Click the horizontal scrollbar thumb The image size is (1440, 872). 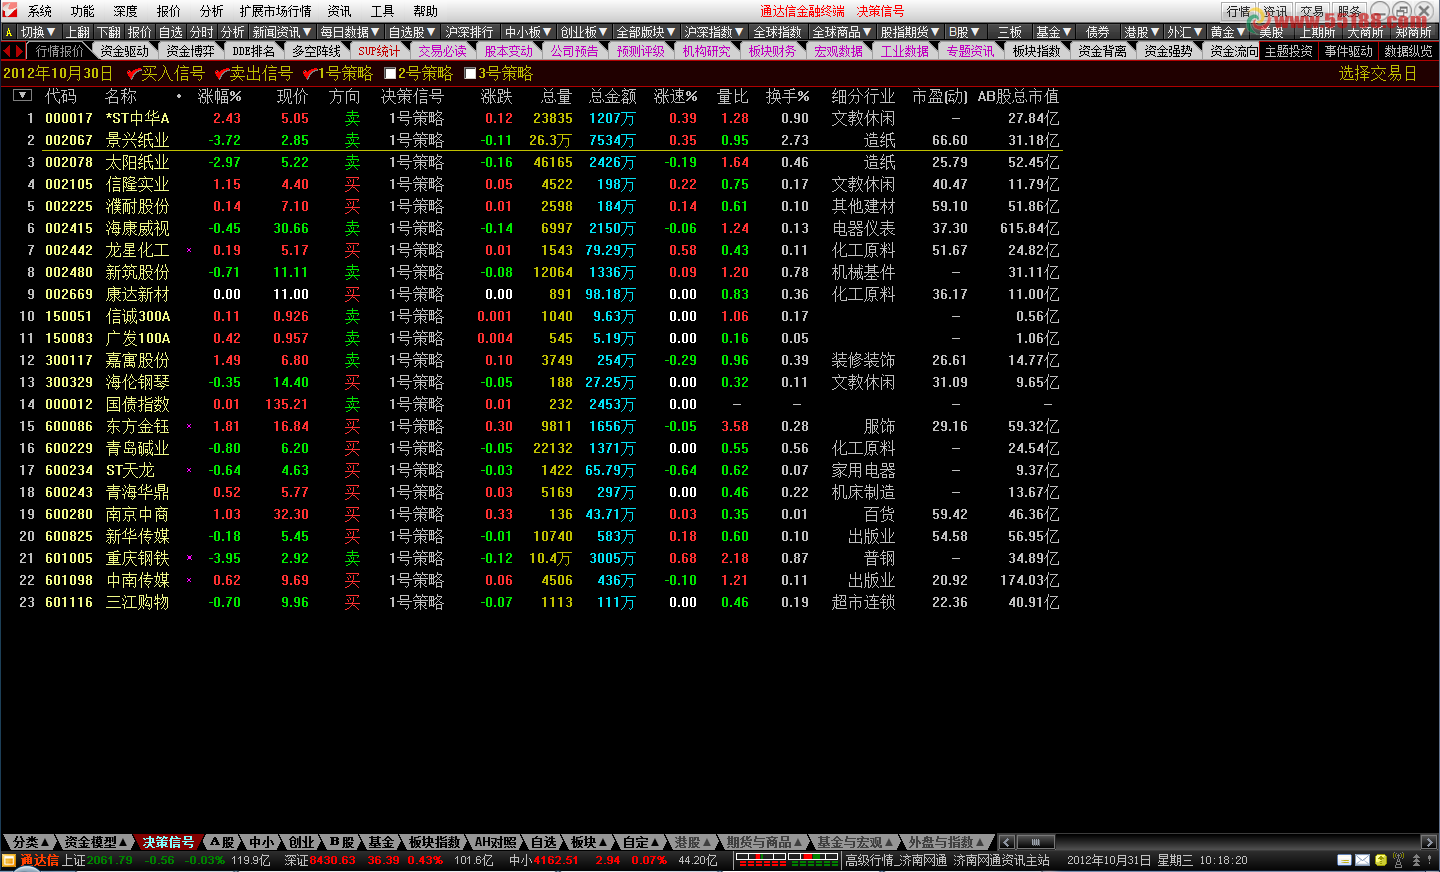click(x=1036, y=842)
